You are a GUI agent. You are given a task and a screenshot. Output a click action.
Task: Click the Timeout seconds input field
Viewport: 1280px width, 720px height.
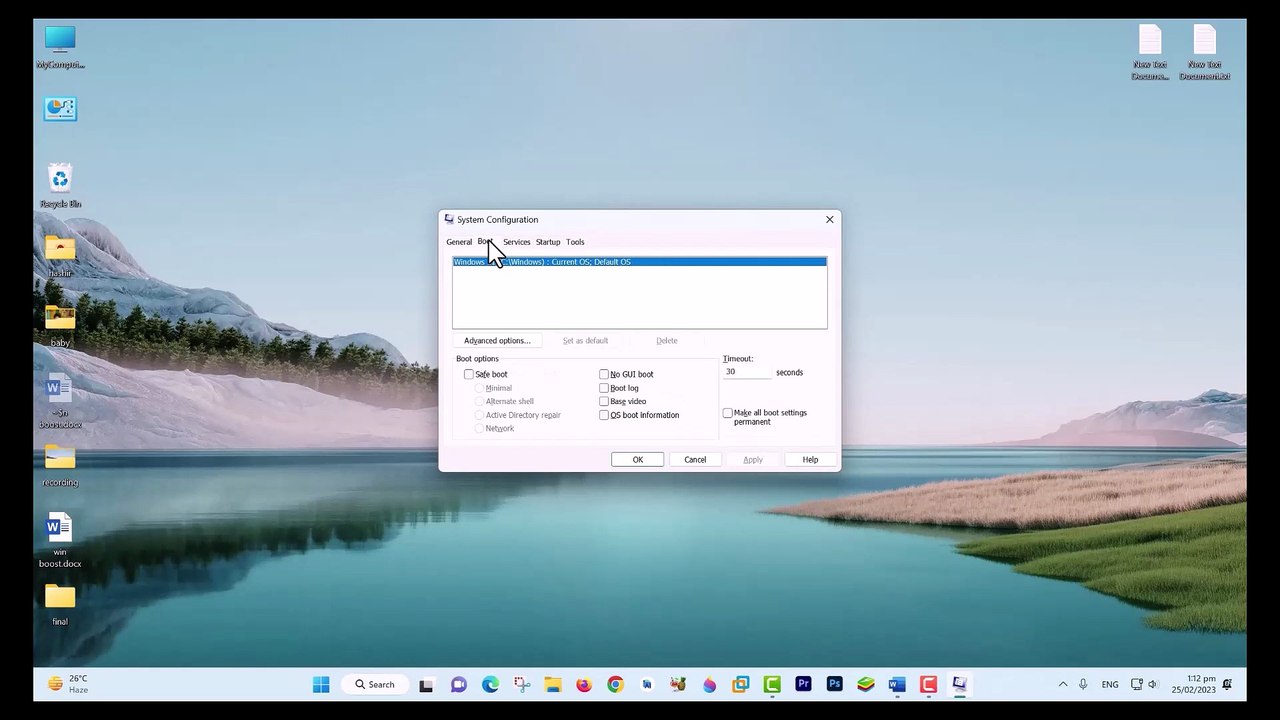(x=747, y=372)
